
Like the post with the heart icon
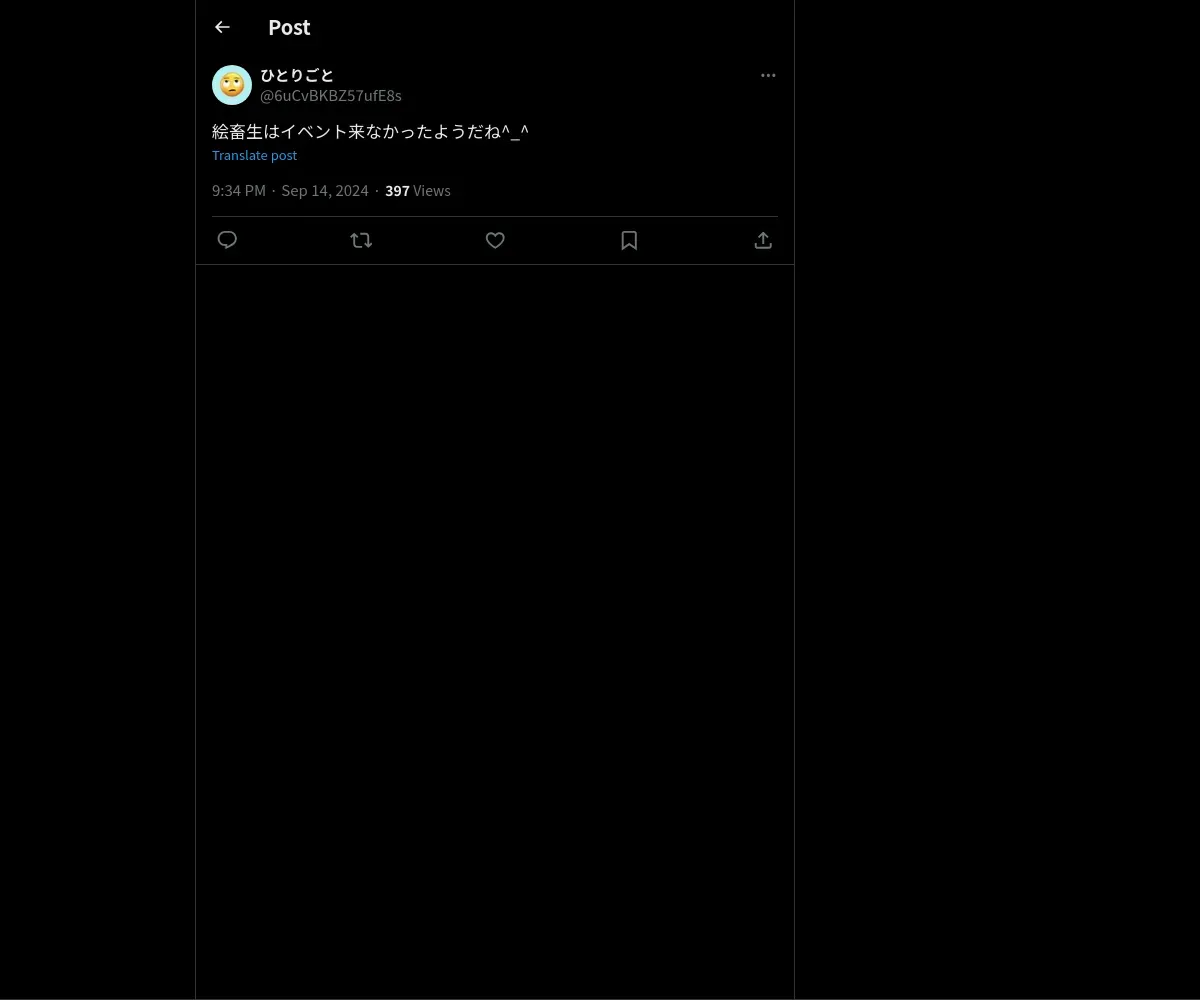tap(495, 240)
